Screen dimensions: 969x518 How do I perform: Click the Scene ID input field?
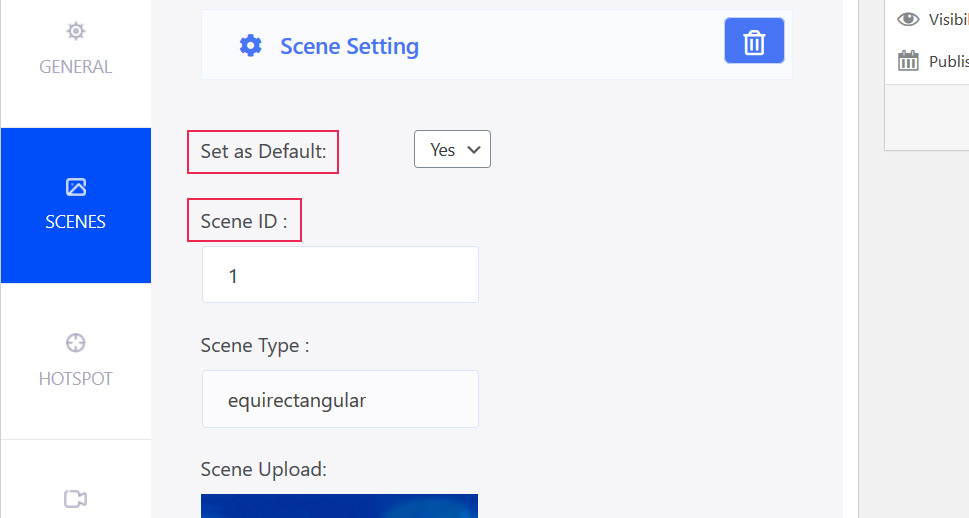(341, 275)
